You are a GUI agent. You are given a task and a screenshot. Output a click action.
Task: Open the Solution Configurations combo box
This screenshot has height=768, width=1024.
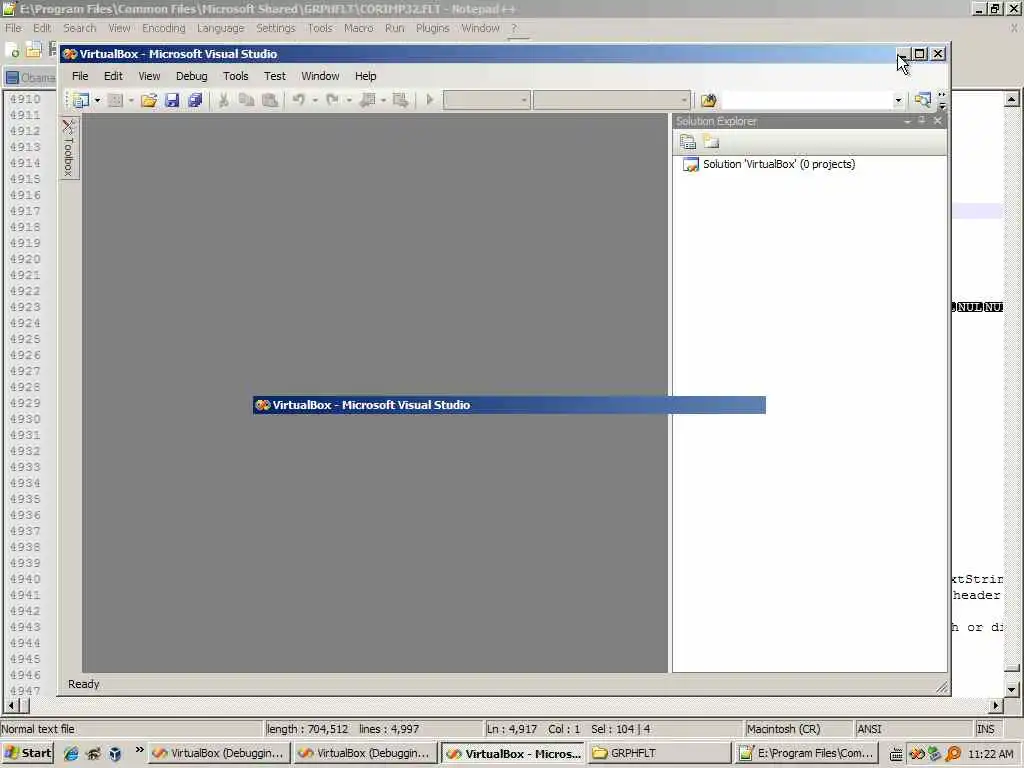[487, 100]
